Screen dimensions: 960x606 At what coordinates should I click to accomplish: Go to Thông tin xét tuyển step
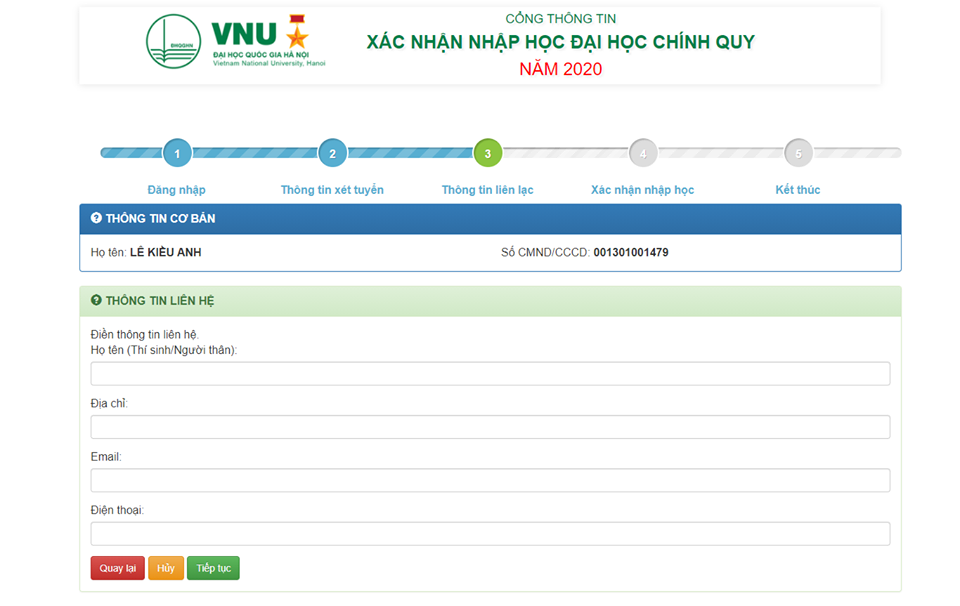(332, 190)
